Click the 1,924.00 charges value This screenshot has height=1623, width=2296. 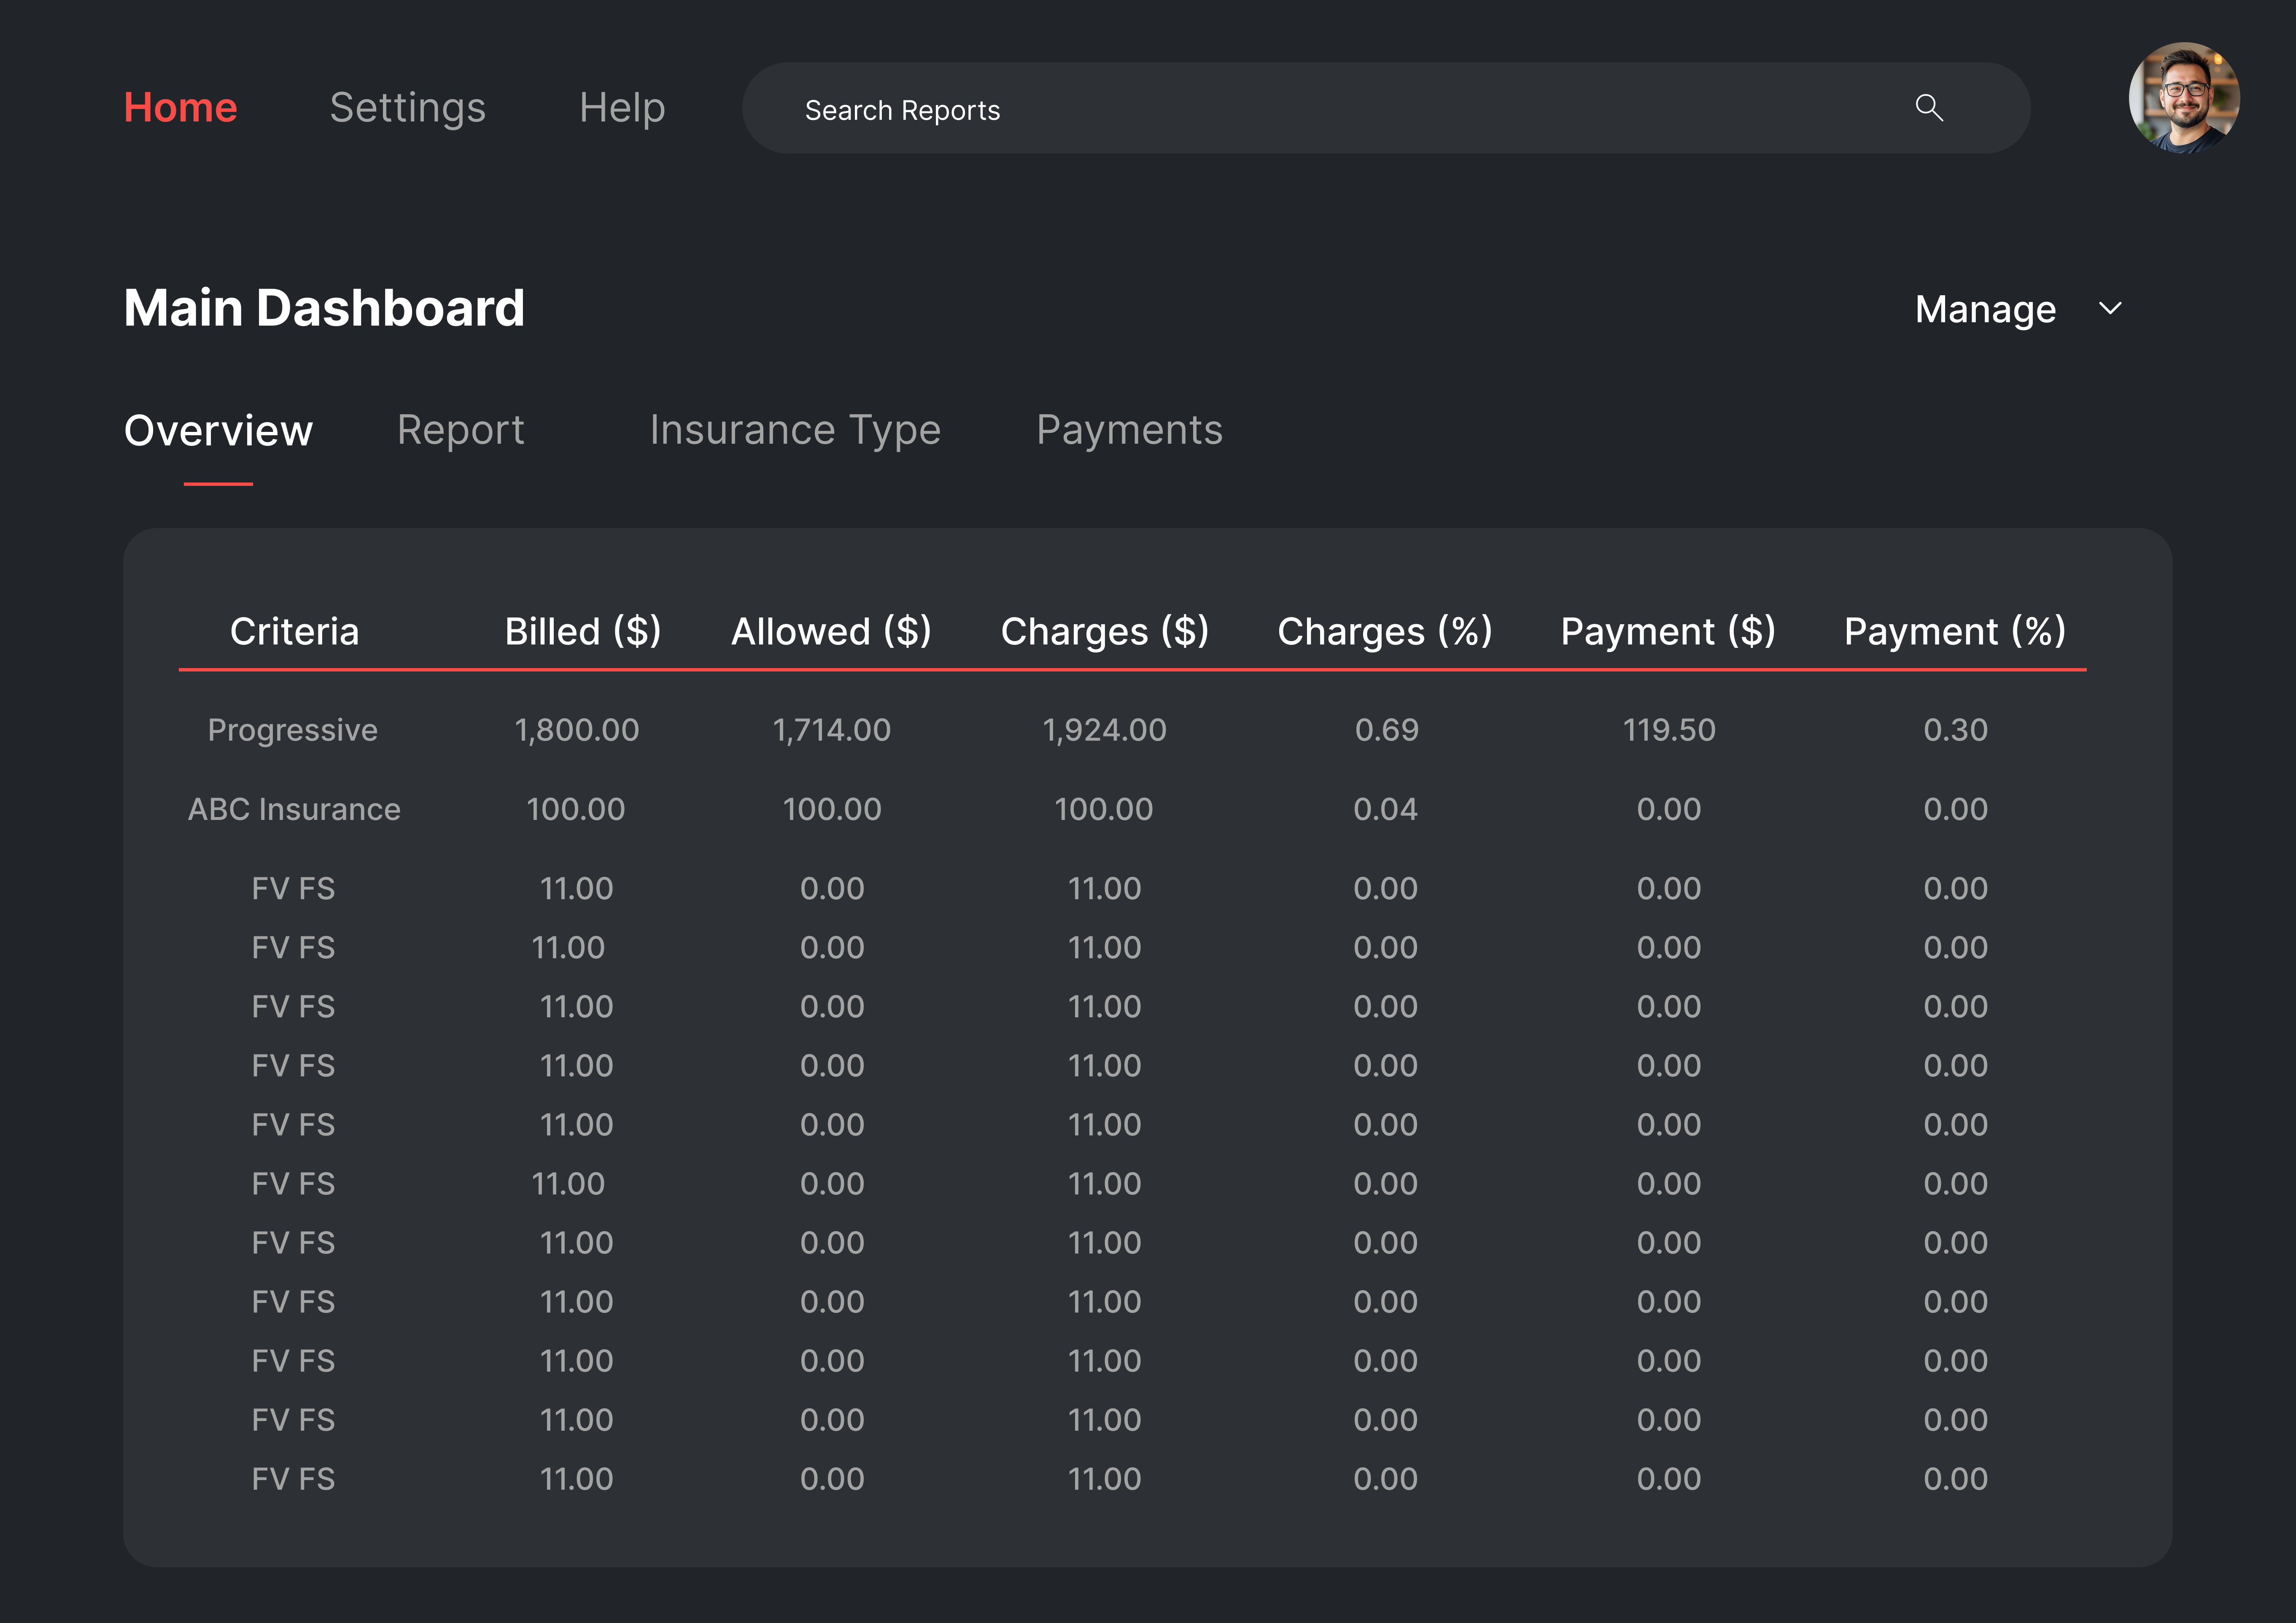1105,730
